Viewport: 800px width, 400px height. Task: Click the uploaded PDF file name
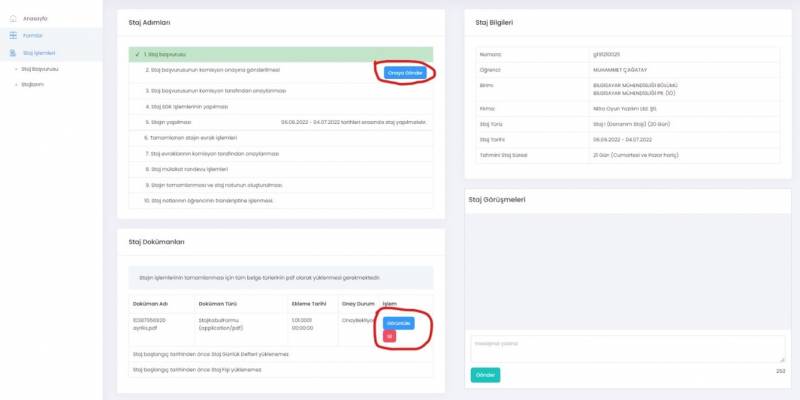click(151, 324)
